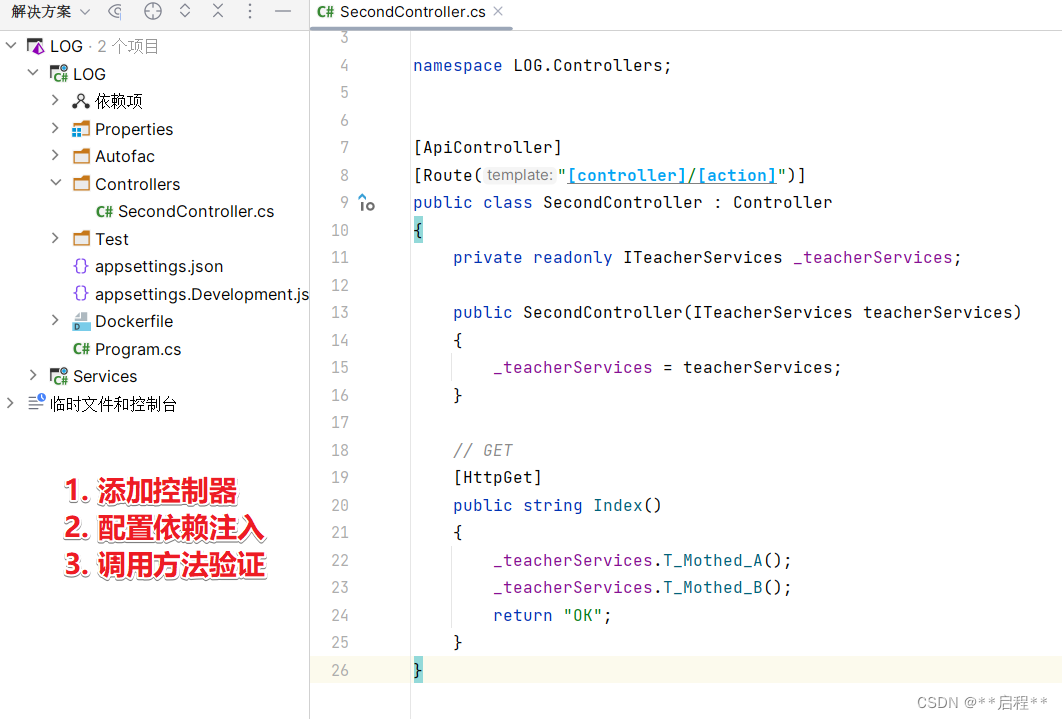
Task: Click the collapse all icon in toolbar
Action: pyautogui.click(x=217, y=12)
